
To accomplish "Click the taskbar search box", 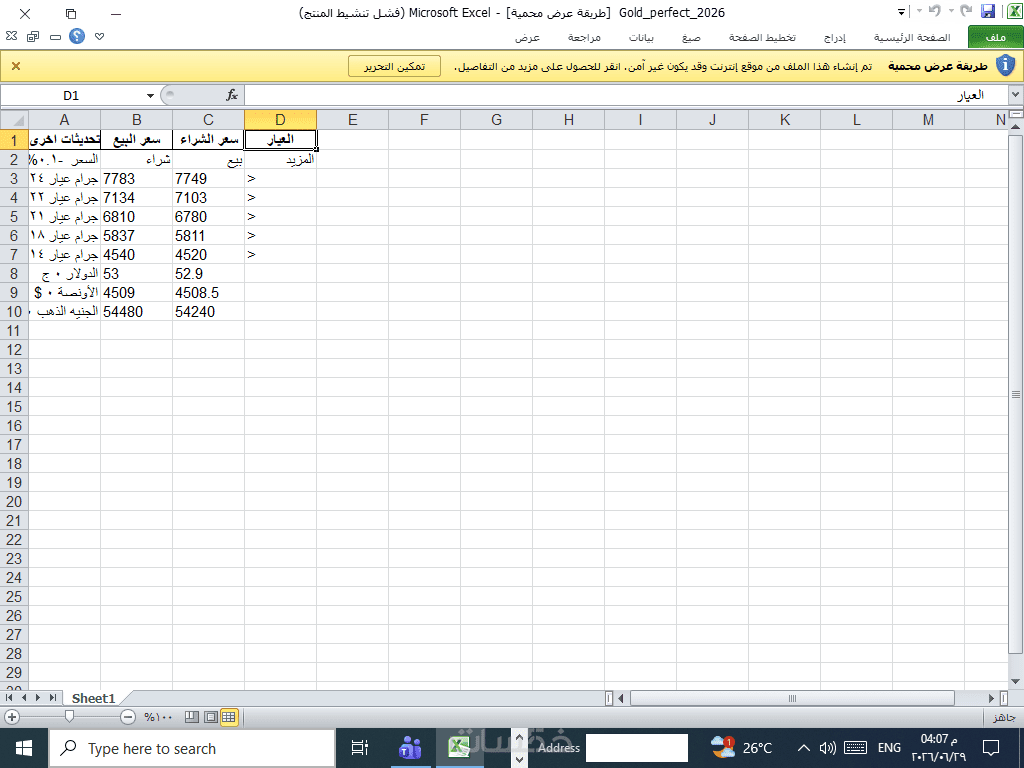I will point(192,748).
